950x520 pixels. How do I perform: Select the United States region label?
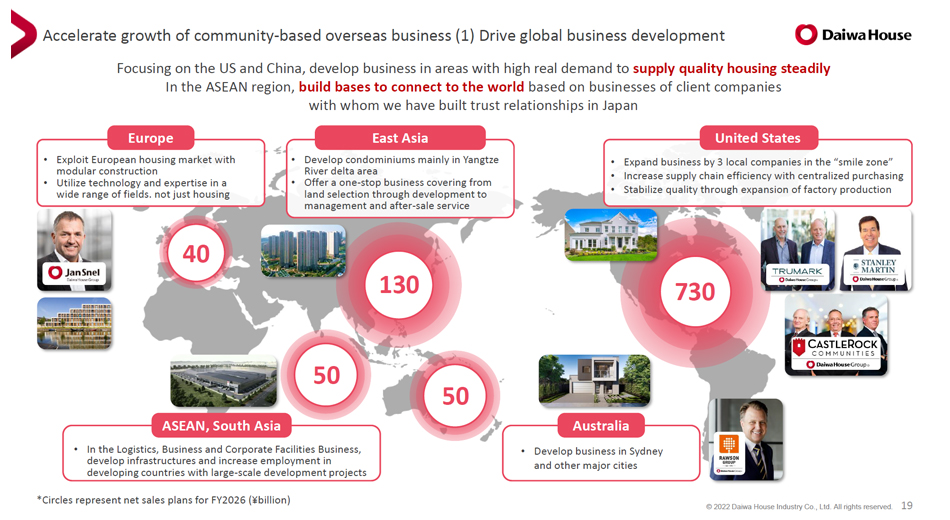tap(757, 138)
